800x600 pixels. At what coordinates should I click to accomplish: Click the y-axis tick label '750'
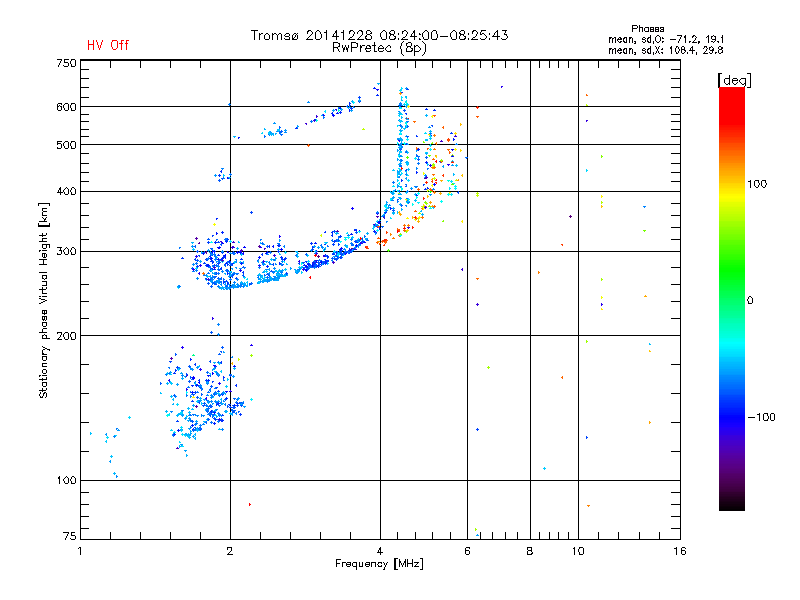pyautogui.click(x=66, y=63)
